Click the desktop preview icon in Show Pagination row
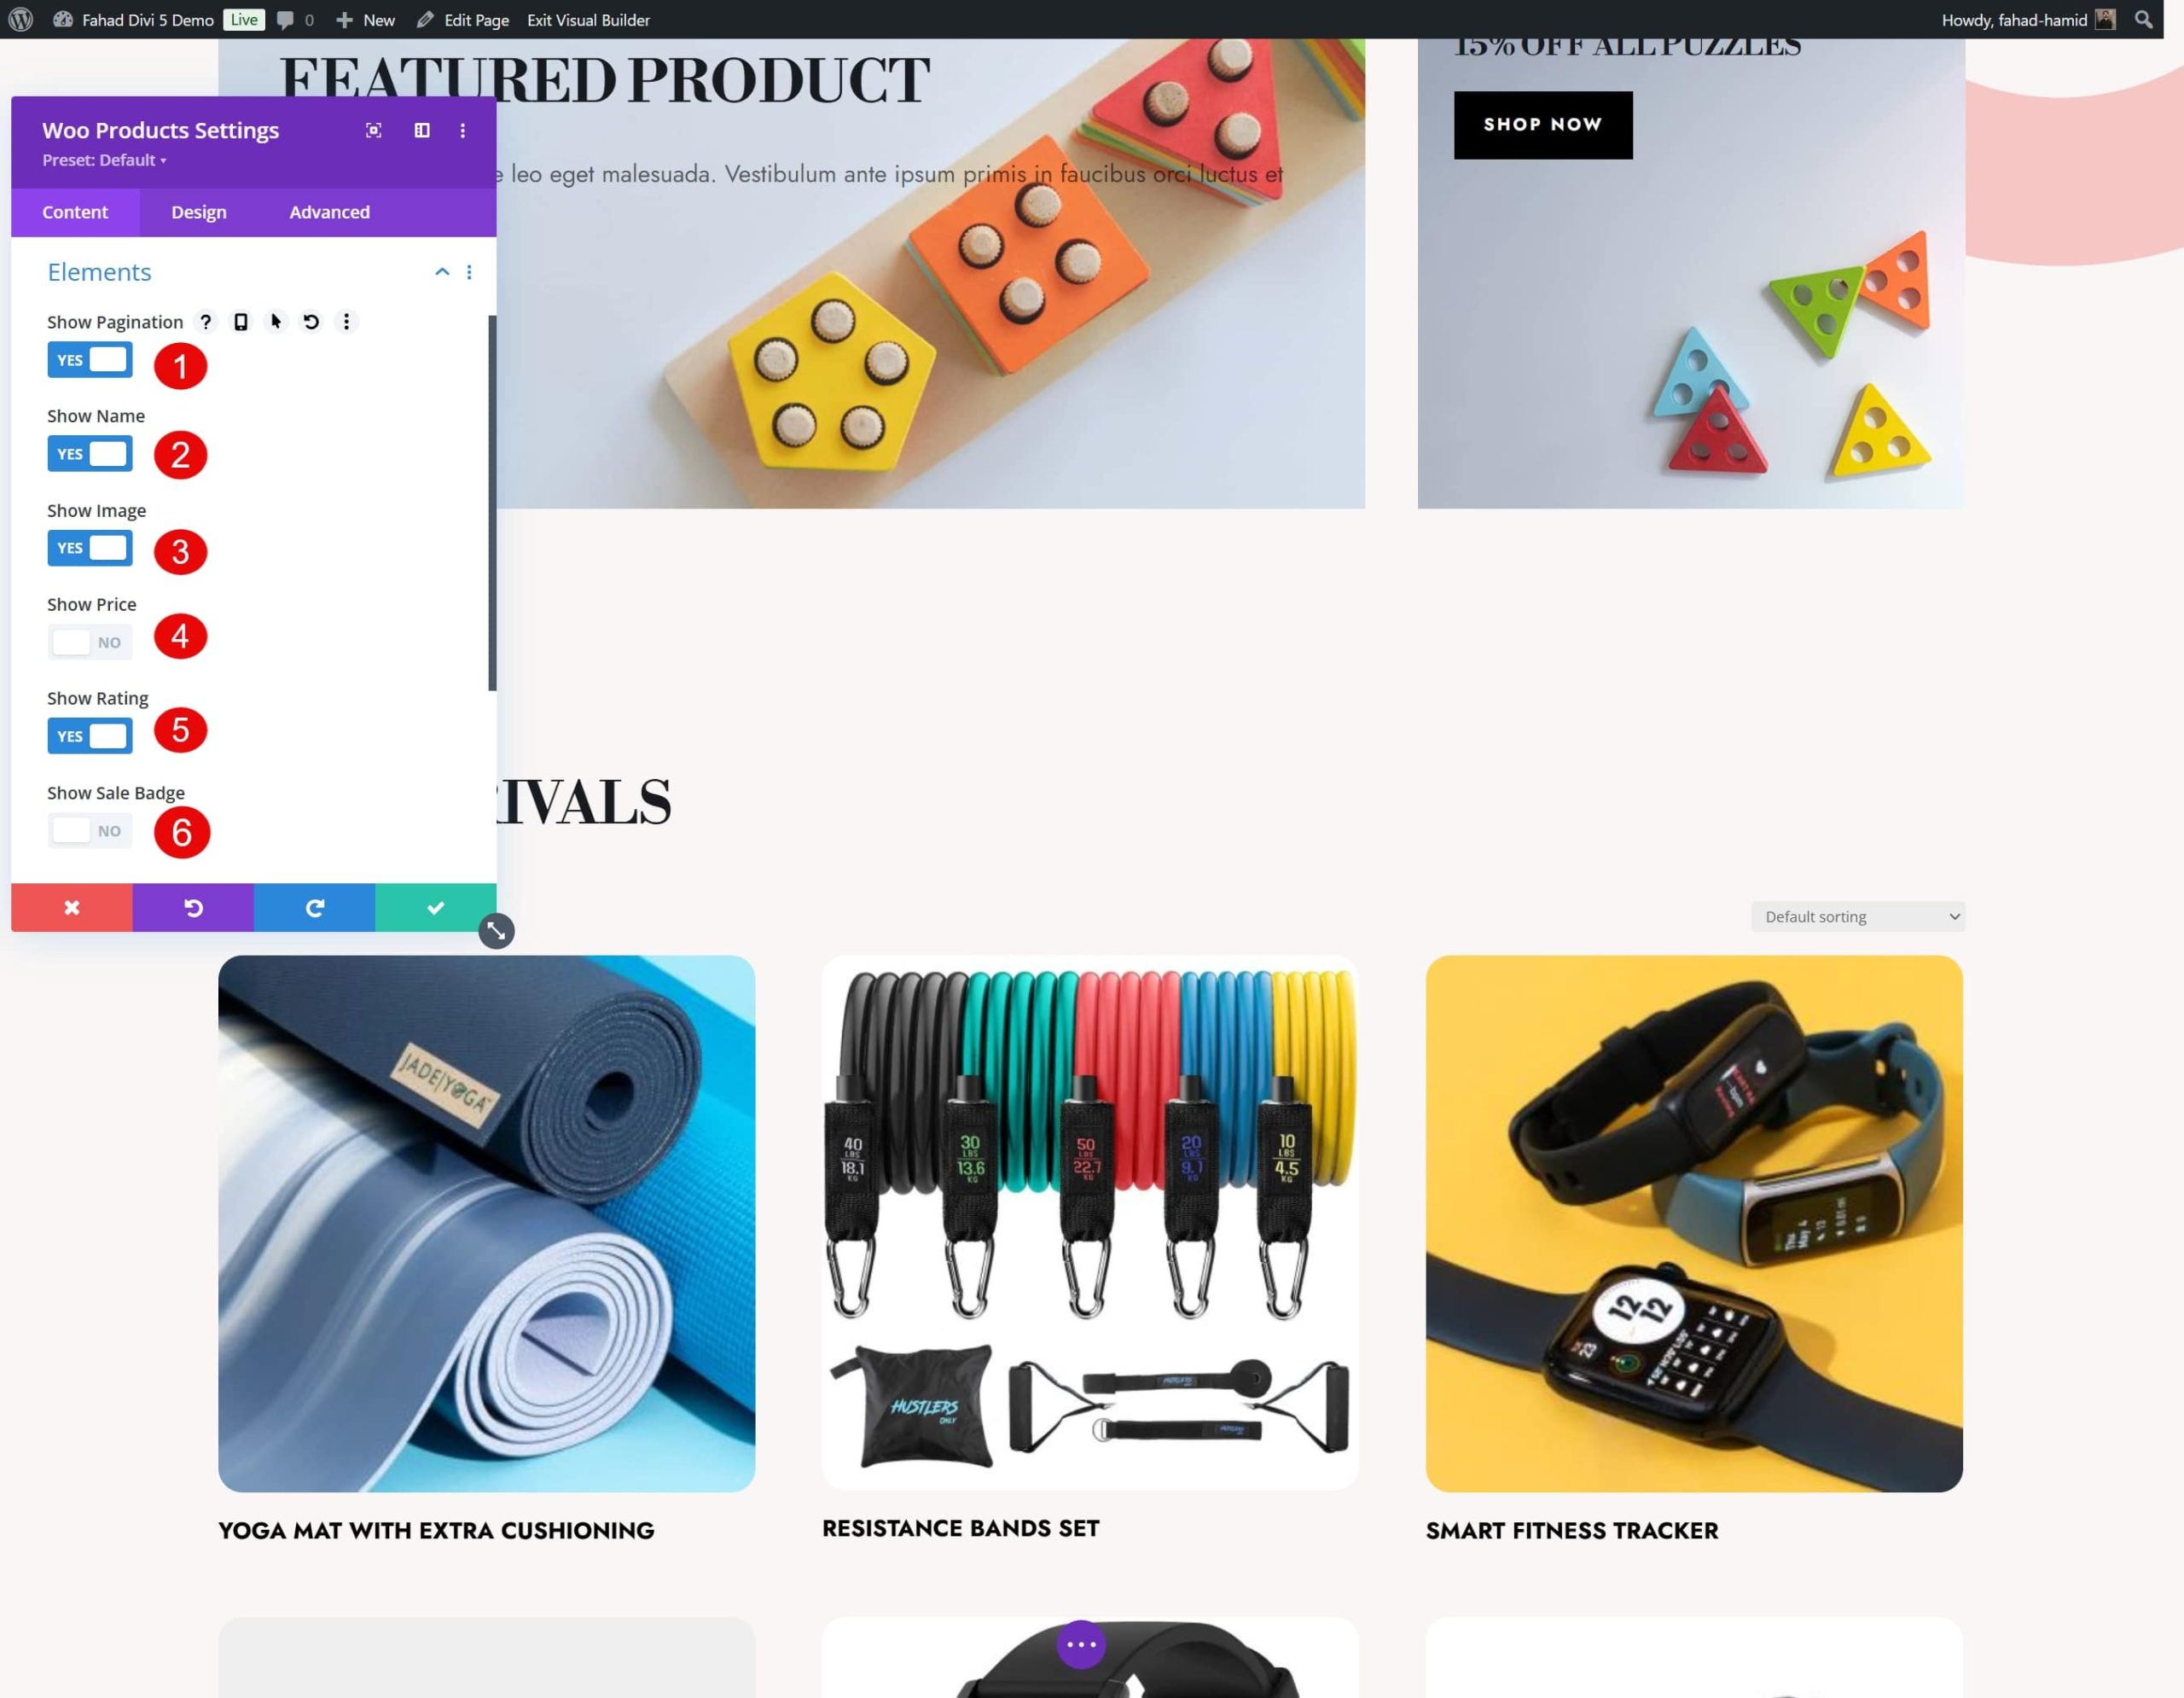The image size is (2184, 1698). point(241,323)
